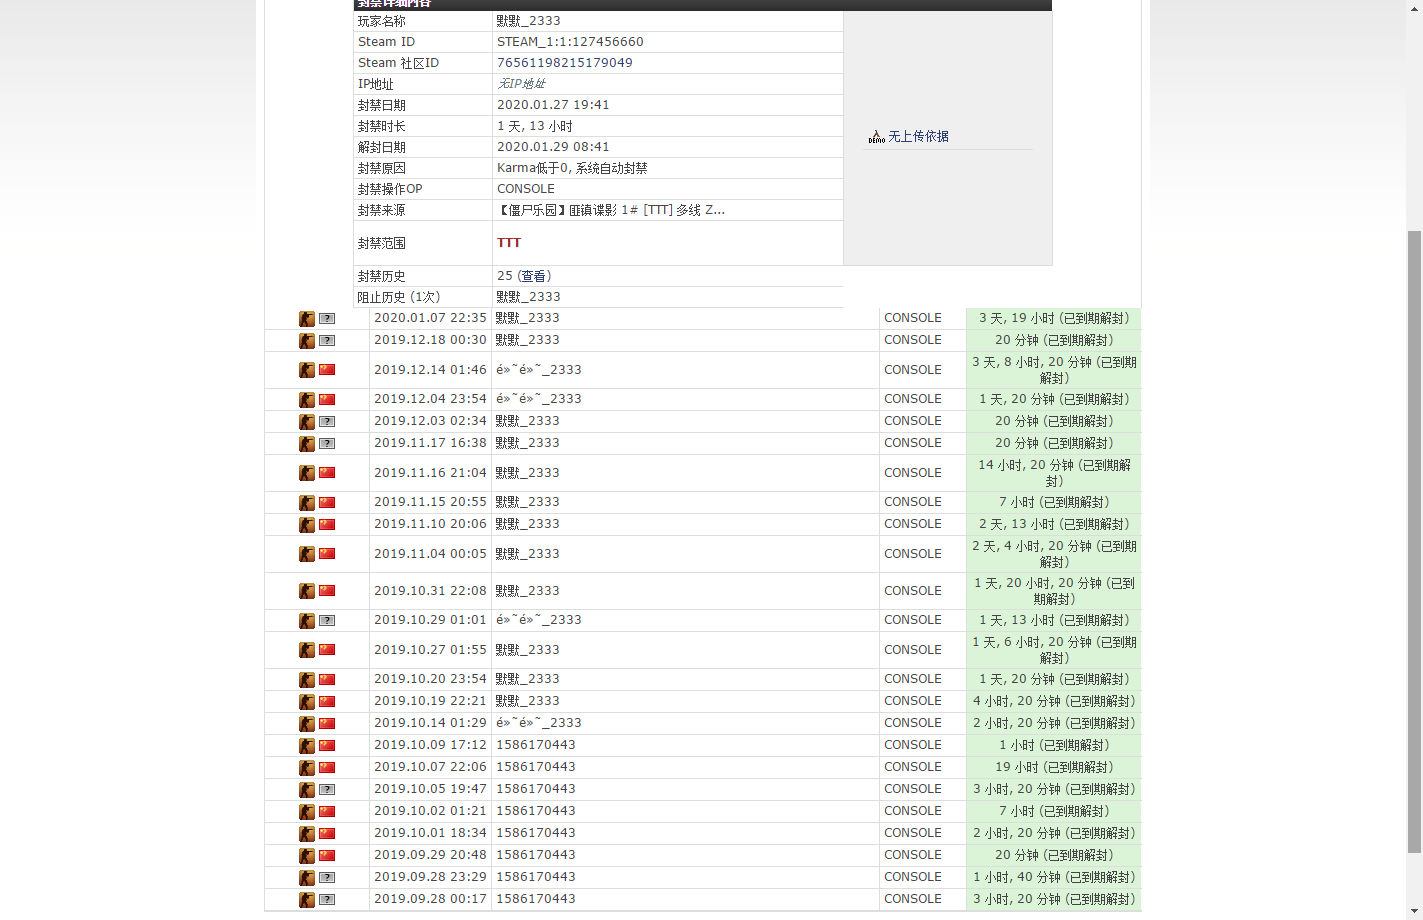This screenshot has width=1423, height=920.
Task: Click the demo icon beside 无上传依据
Action: (x=876, y=137)
